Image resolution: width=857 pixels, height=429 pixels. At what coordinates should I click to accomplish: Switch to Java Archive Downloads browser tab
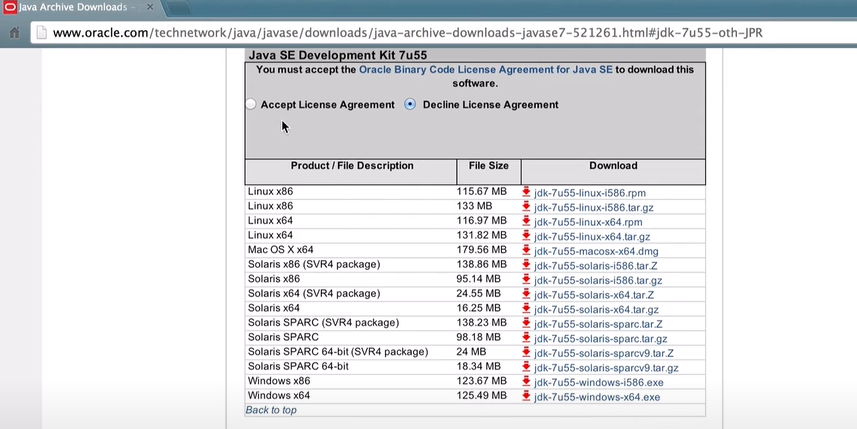coord(79,8)
